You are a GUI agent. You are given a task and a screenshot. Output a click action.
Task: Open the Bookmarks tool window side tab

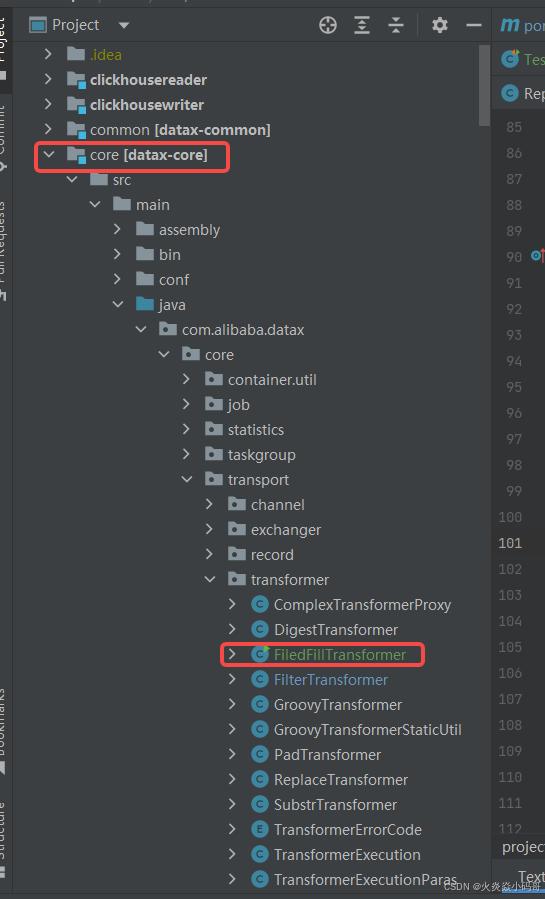[4, 731]
